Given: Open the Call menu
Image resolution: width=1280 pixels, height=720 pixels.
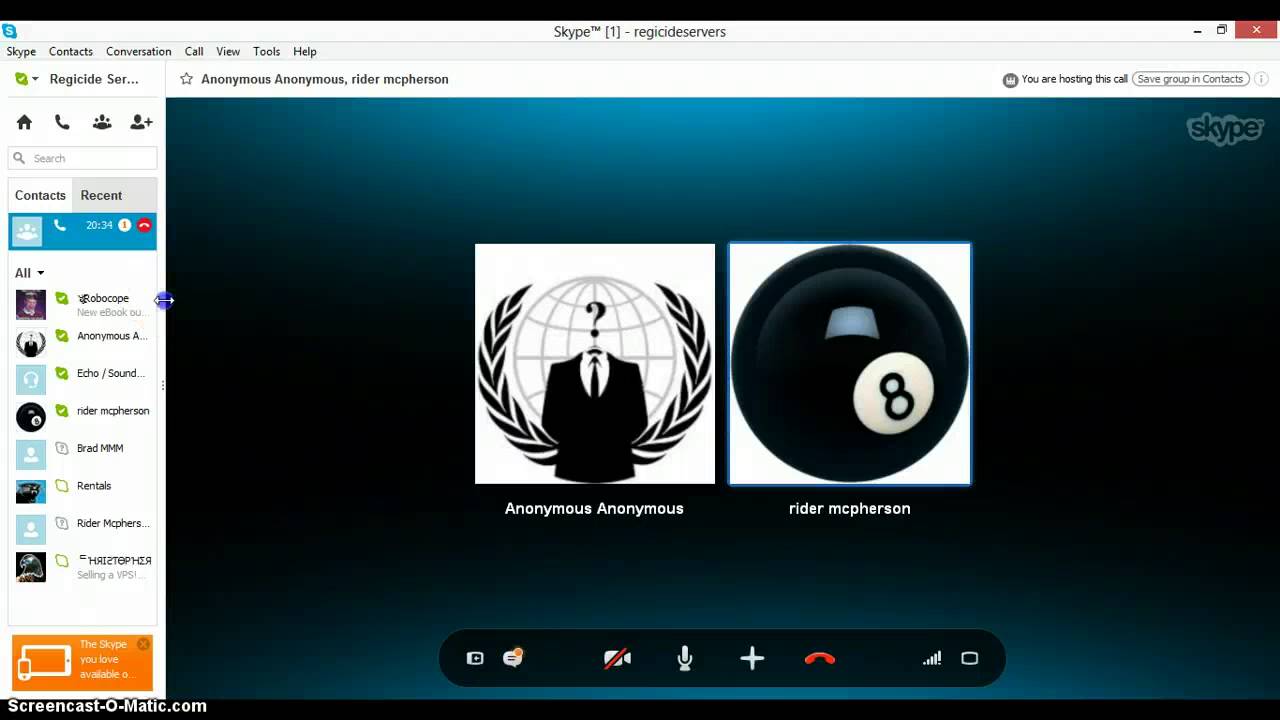Looking at the screenshot, I should (194, 51).
